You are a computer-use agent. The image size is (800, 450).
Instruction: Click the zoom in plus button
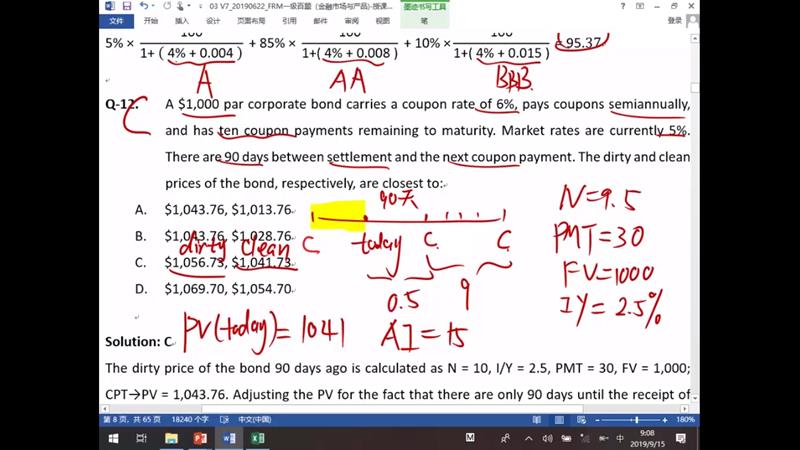665,420
